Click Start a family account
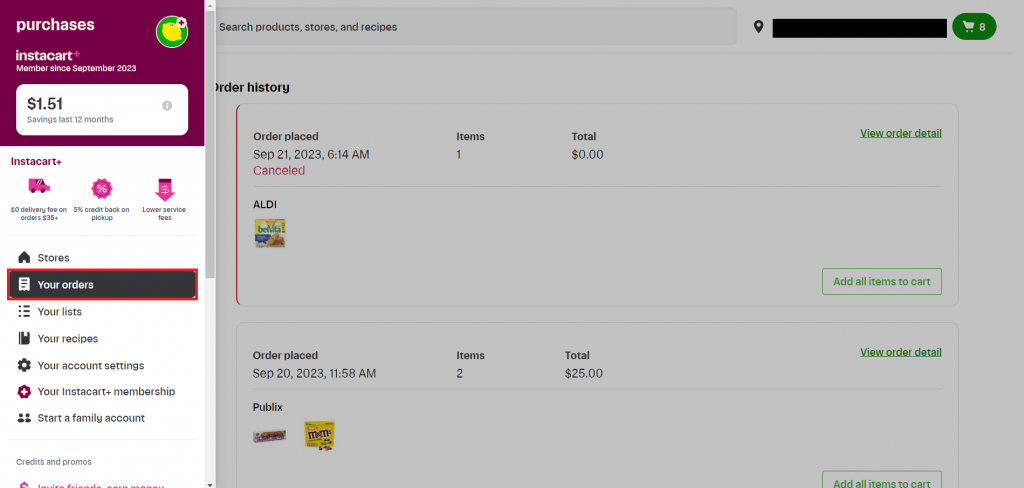The height and width of the screenshot is (488, 1024). point(91,418)
